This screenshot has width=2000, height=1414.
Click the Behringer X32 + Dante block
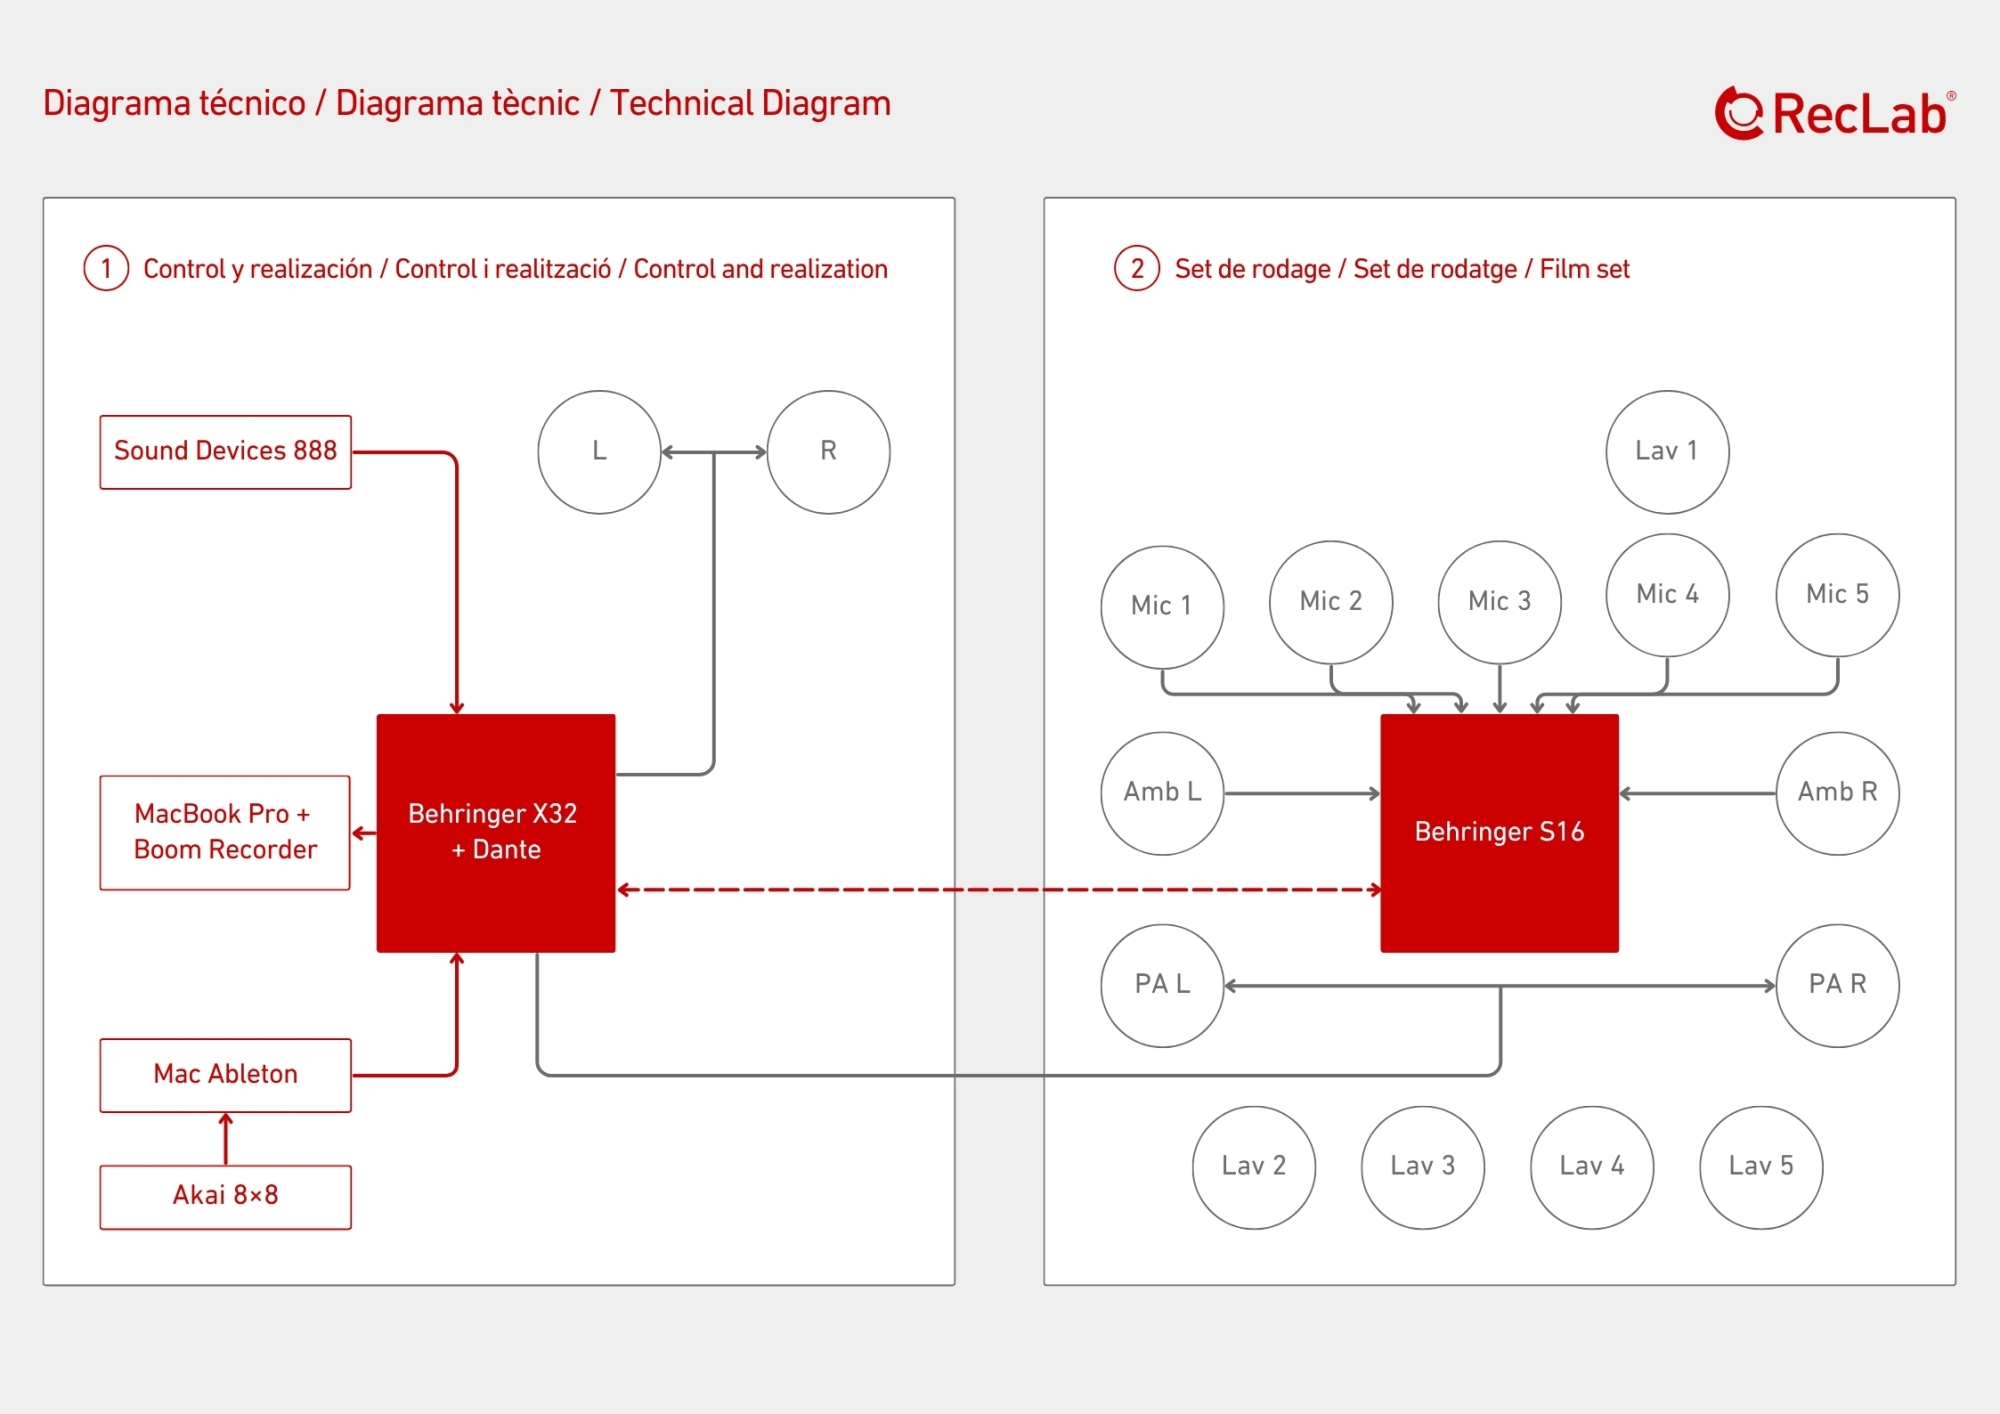[496, 833]
